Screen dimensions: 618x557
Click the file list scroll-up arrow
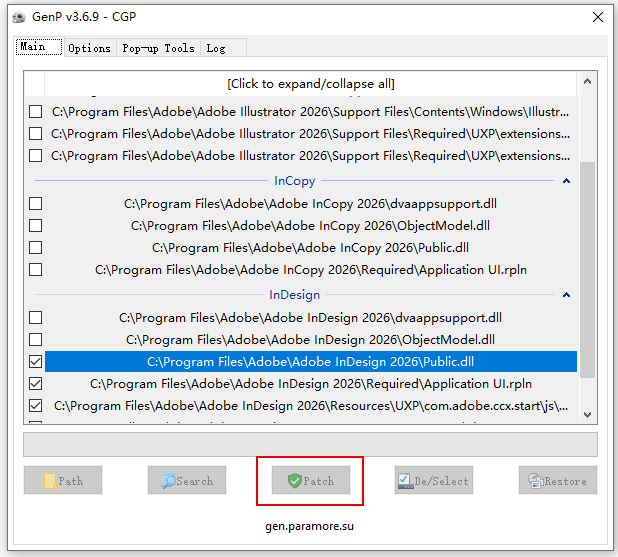(x=588, y=81)
